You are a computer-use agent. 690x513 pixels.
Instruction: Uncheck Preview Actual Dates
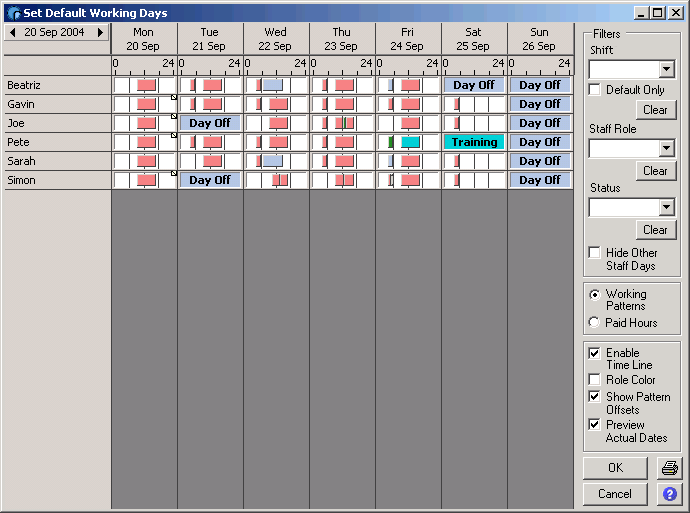(x=594, y=425)
